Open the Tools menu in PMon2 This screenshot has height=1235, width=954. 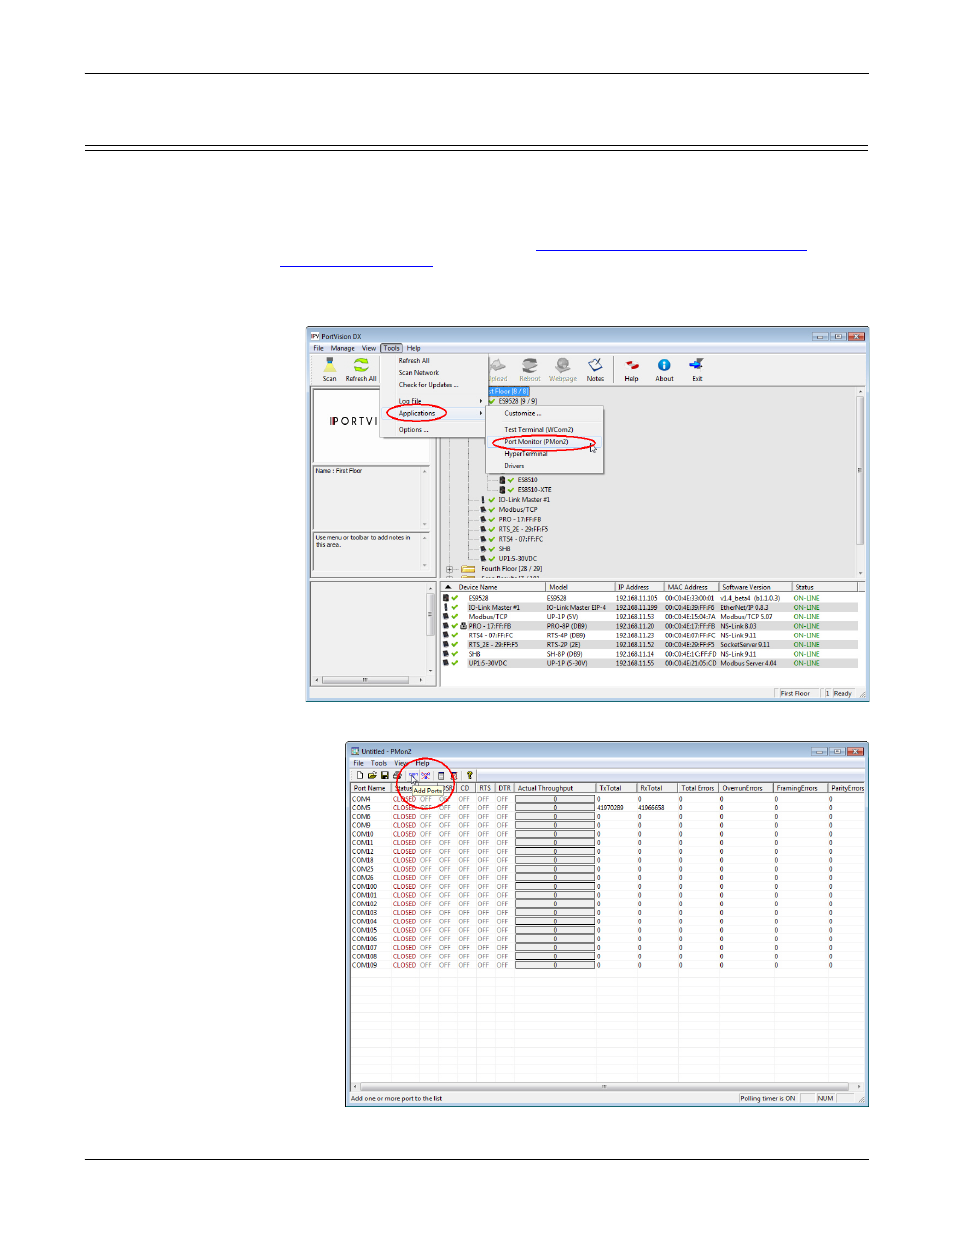point(379,763)
